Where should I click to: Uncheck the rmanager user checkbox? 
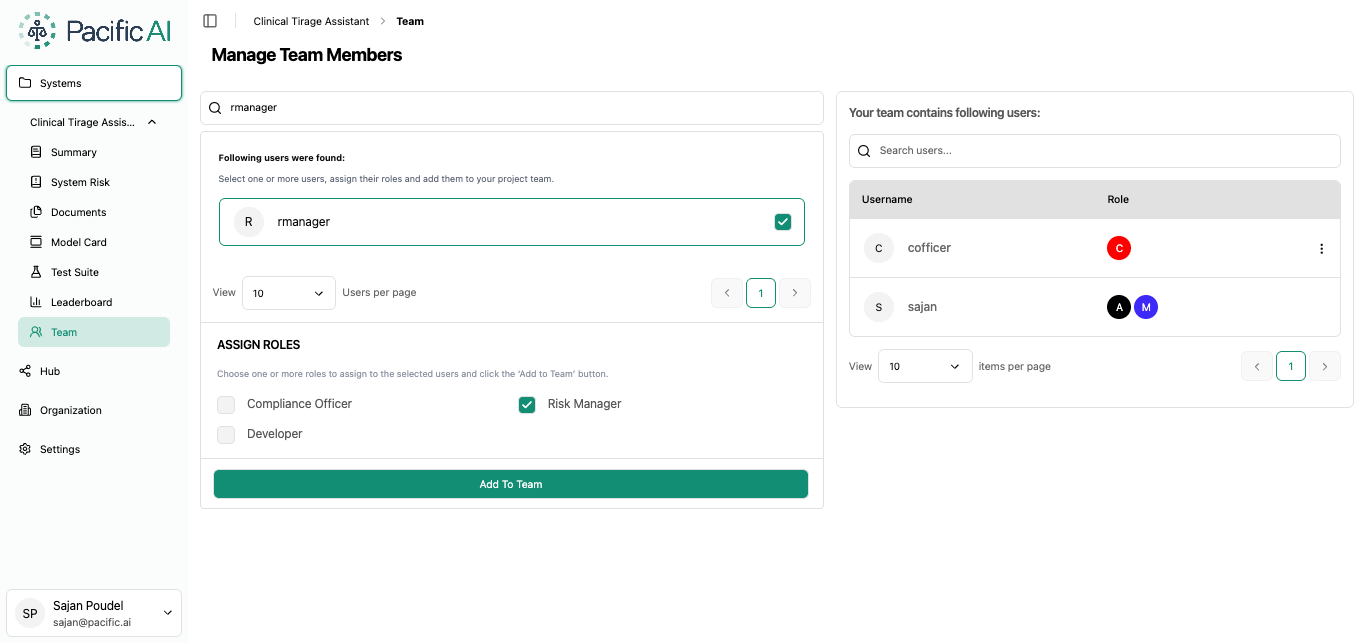point(782,222)
